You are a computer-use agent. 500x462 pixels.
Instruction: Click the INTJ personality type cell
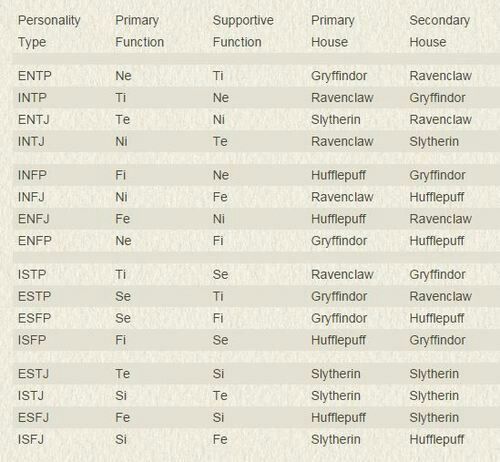click(x=31, y=141)
